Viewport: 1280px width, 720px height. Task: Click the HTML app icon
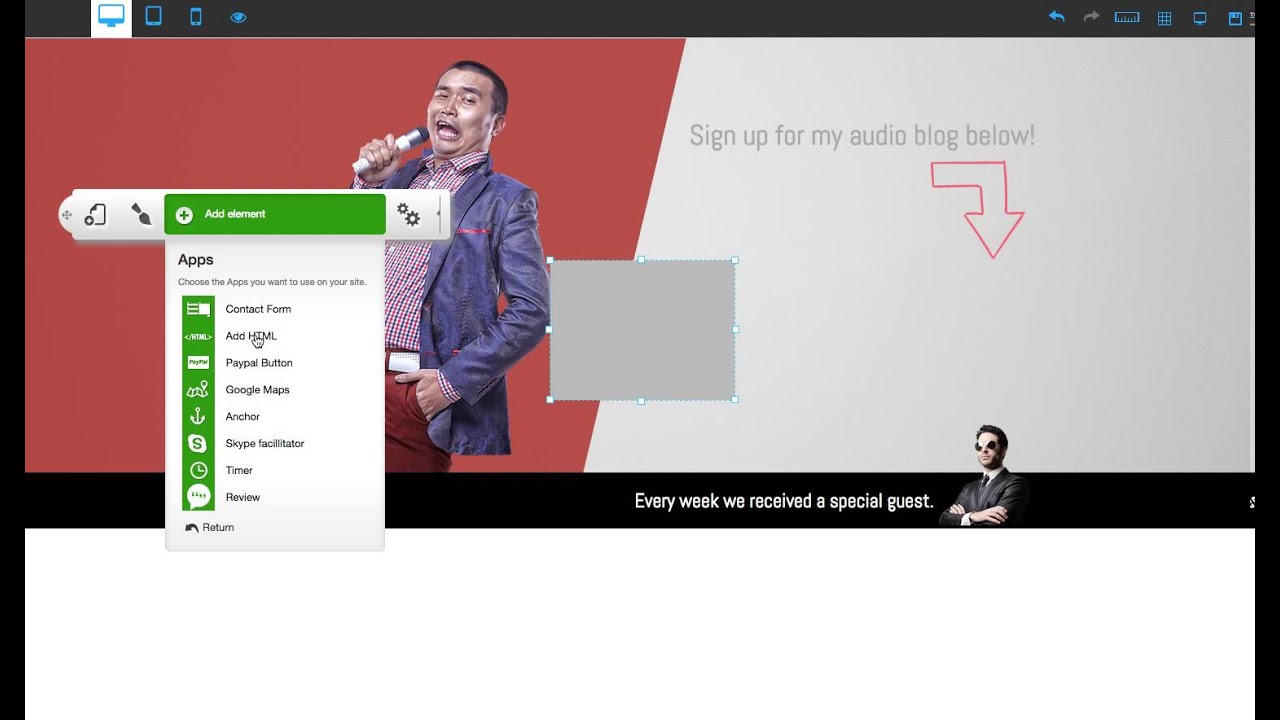198,336
